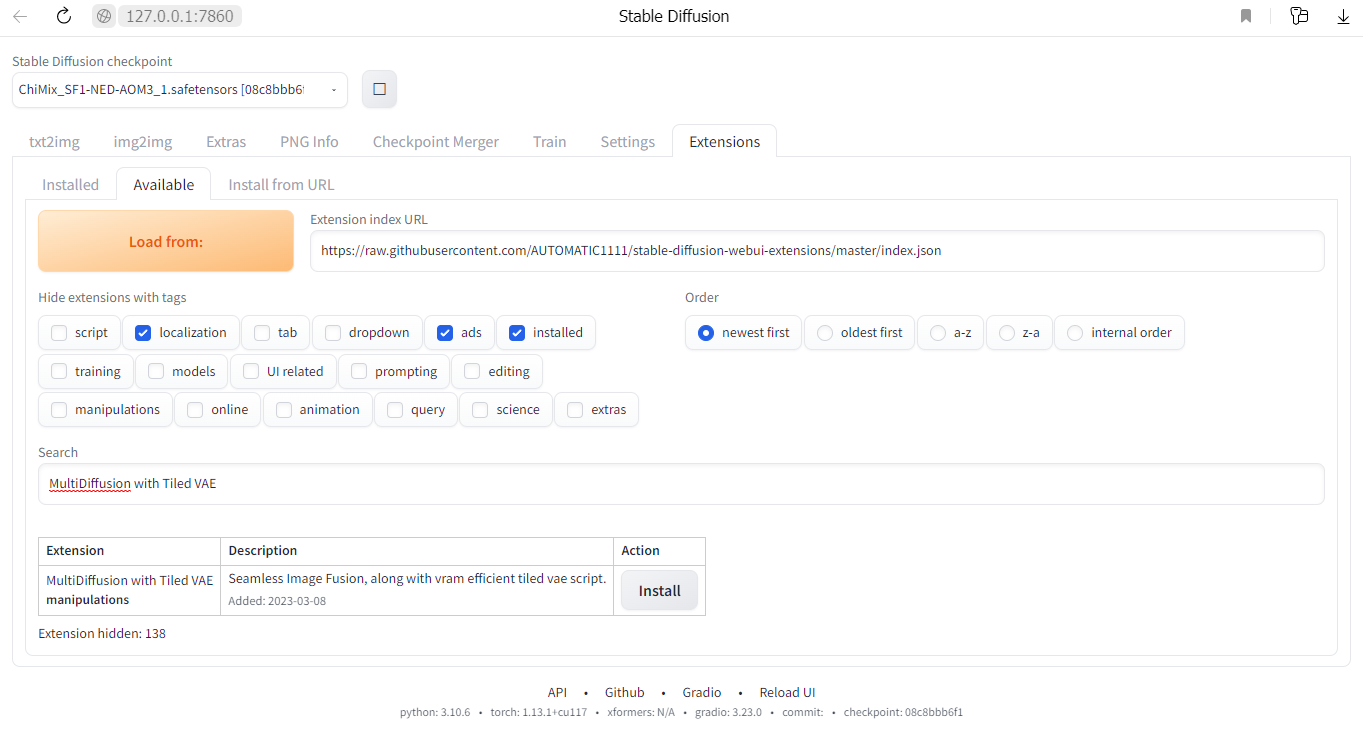Screen dimensions: 1363x753
Task: Hide extensions tagged training
Action: (59, 372)
